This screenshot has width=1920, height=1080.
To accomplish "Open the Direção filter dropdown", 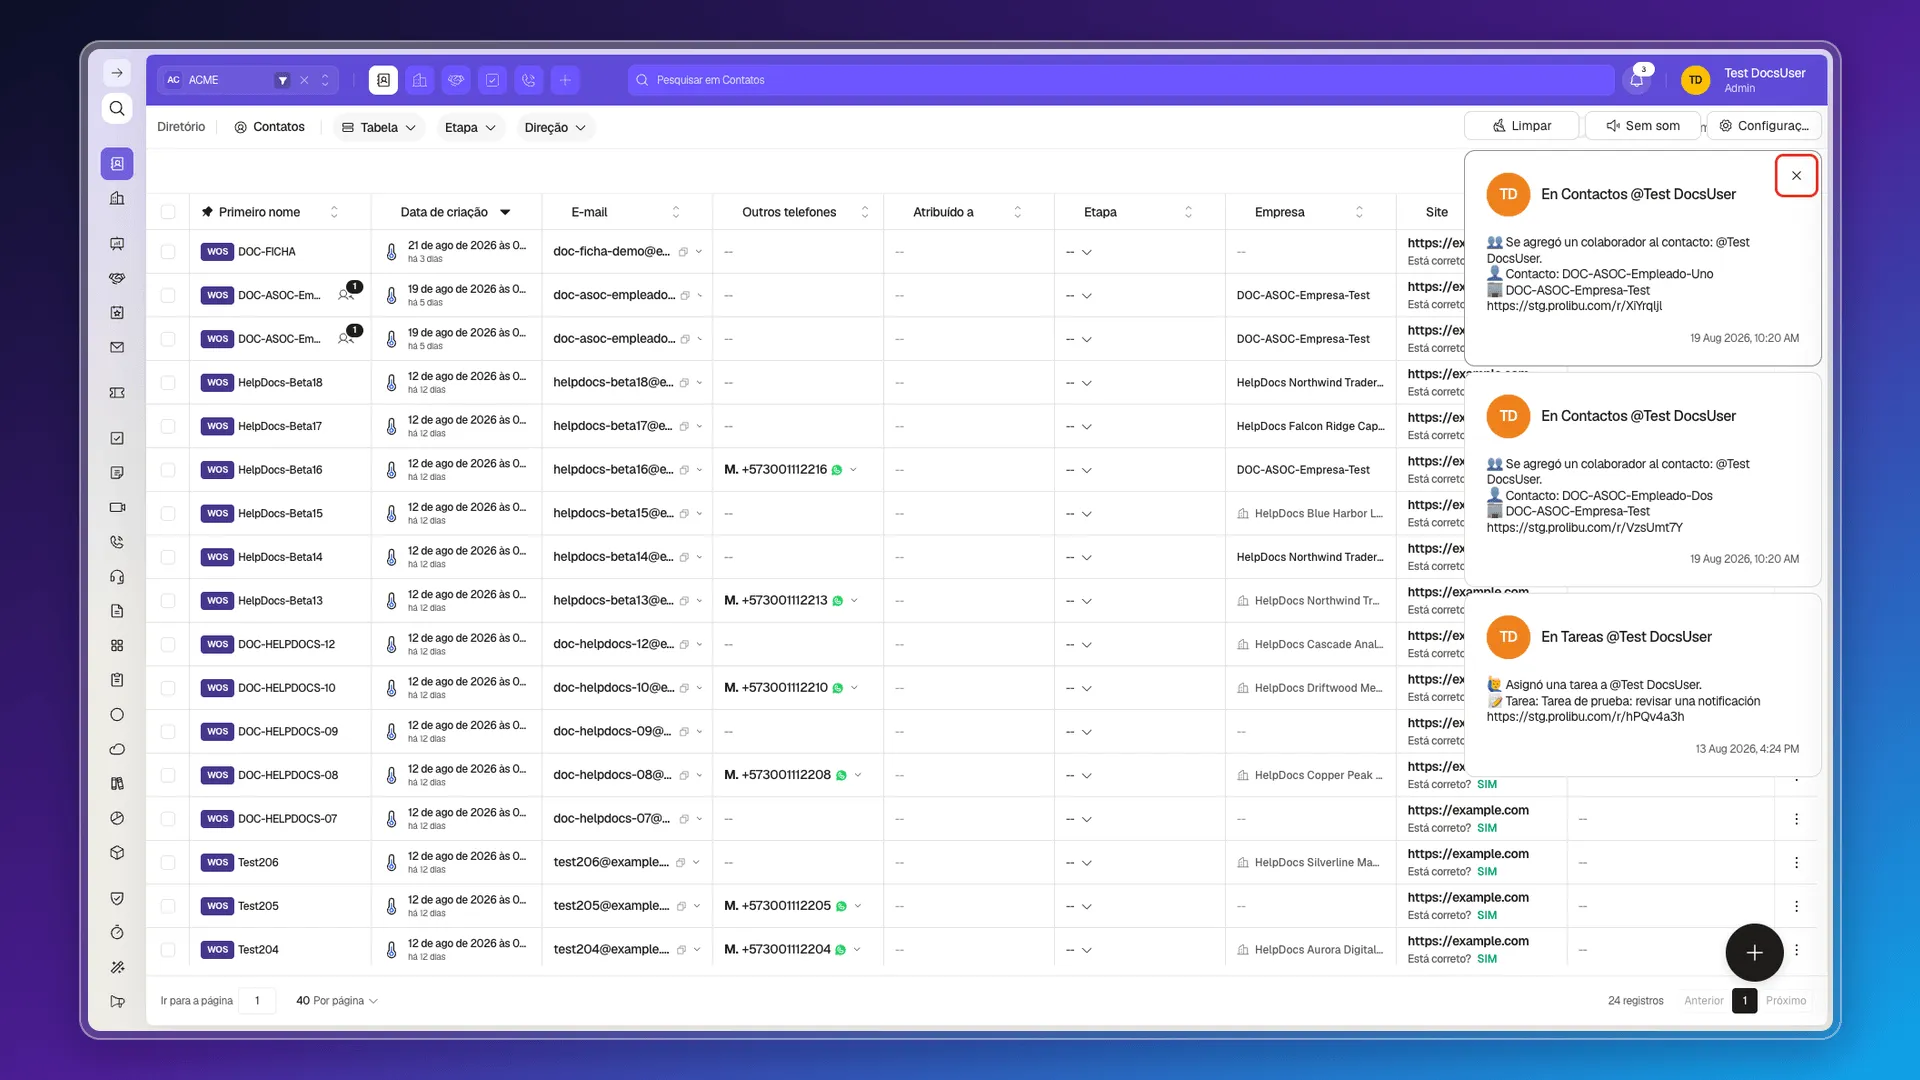I will point(555,127).
